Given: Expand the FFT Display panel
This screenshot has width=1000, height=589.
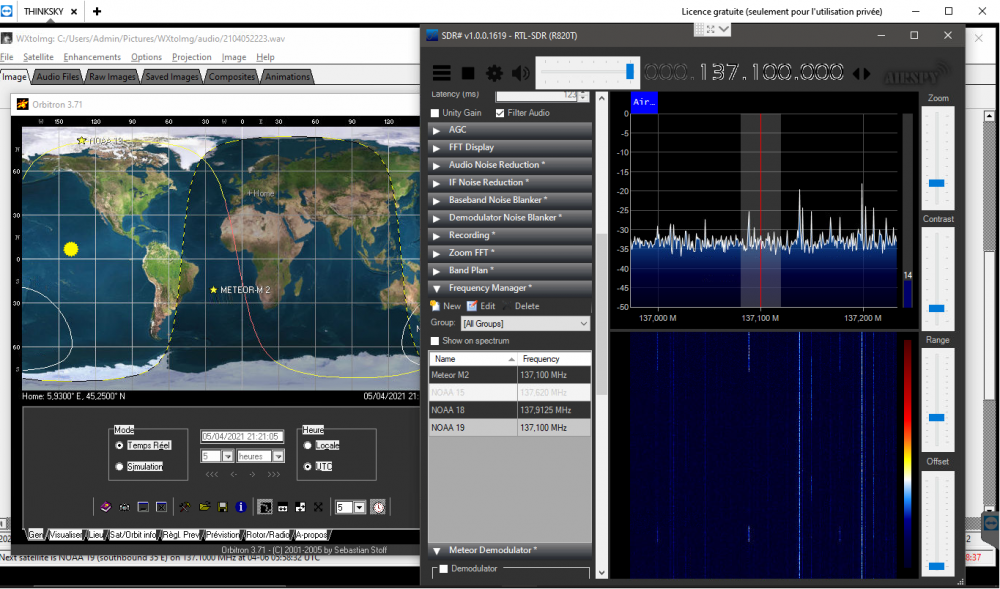Looking at the screenshot, I should [510, 147].
